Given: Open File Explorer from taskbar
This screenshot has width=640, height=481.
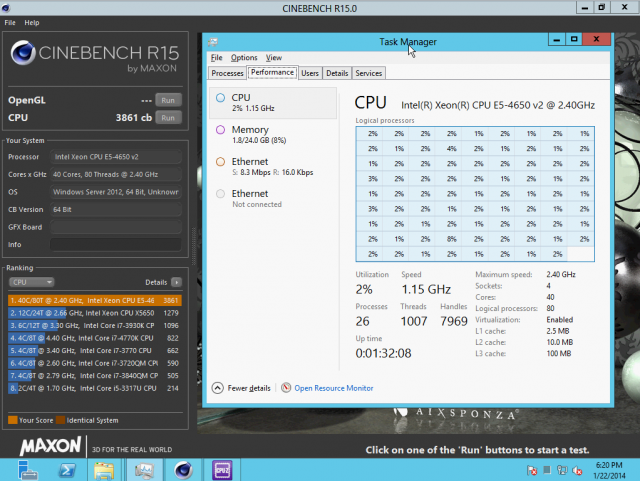Looking at the screenshot, I should (104, 470).
